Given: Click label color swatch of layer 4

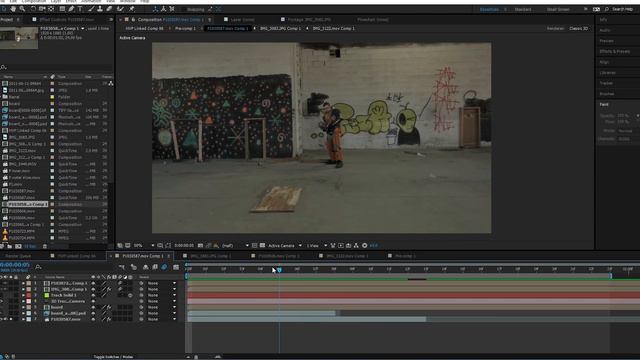Looking at the screenshot, I should 29,301.
